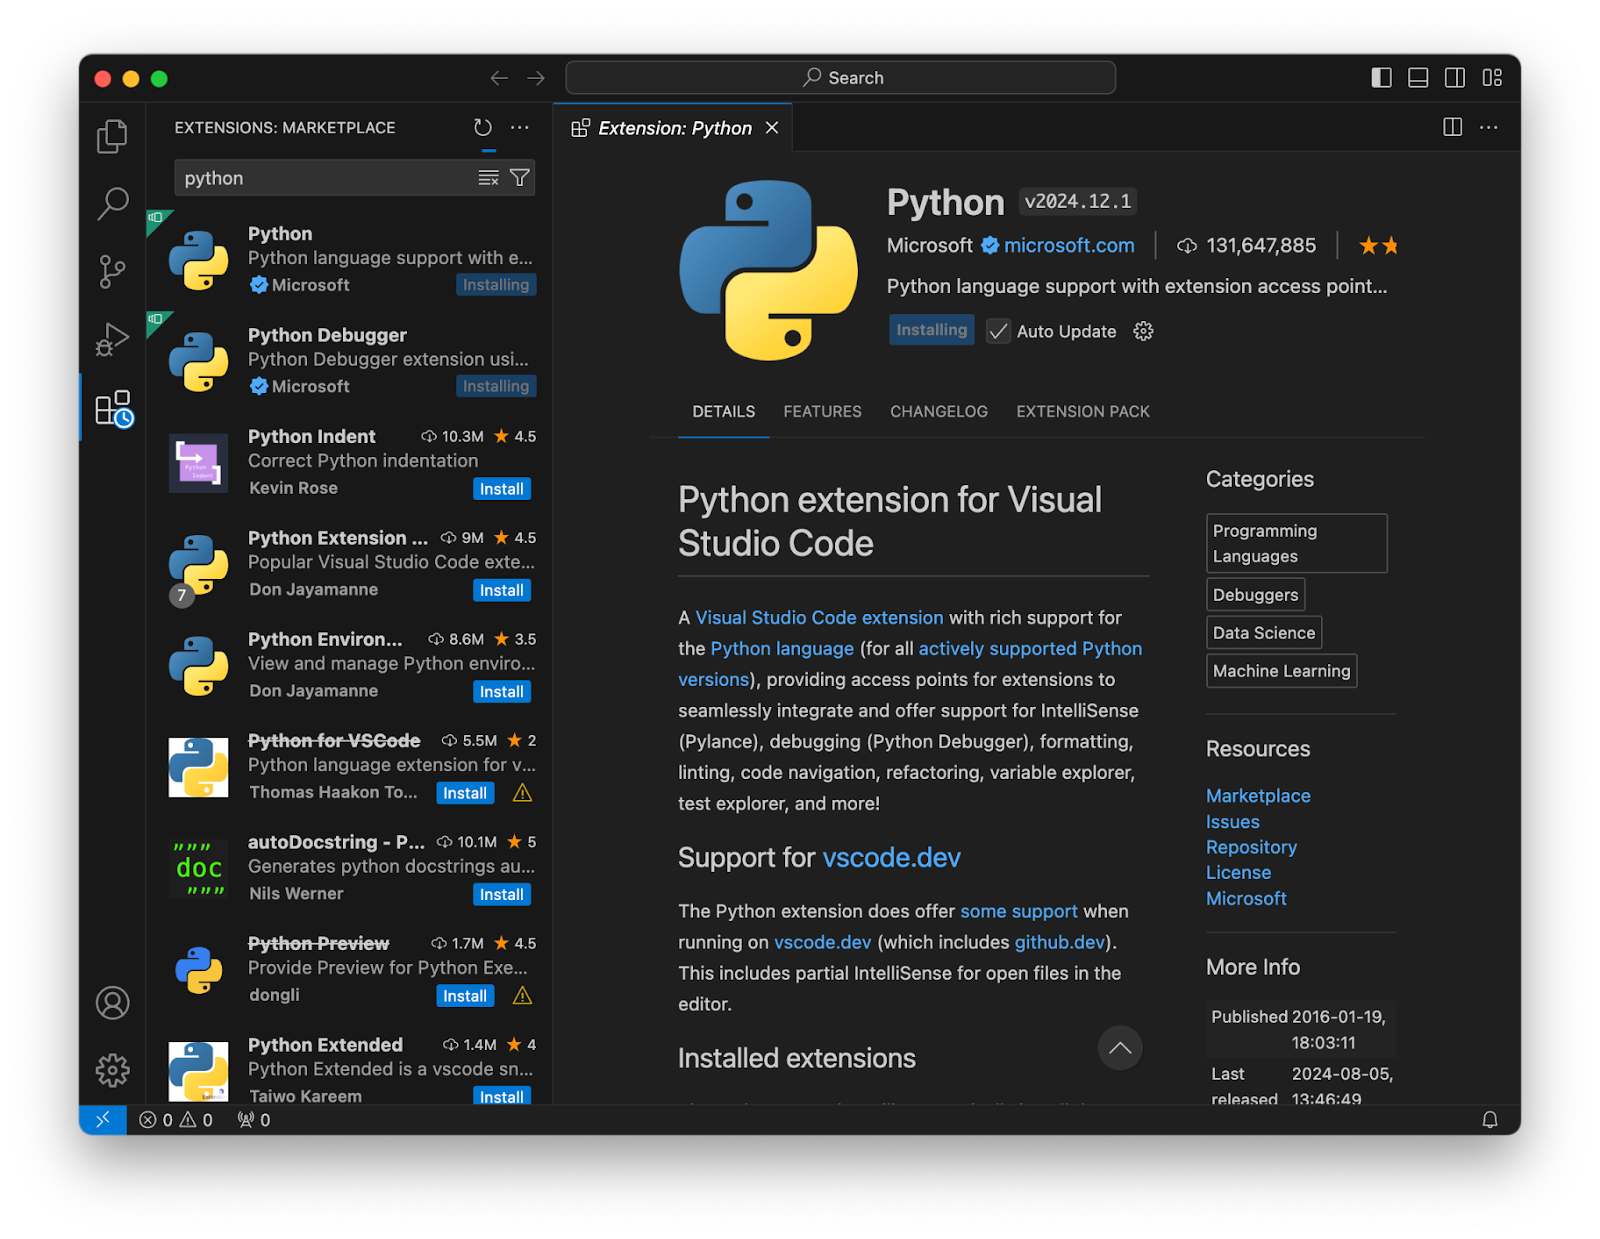The width and height of the screenshot is (1600, 1239).
Task: Open the Source Control view
Action: (x=112, y=271)
